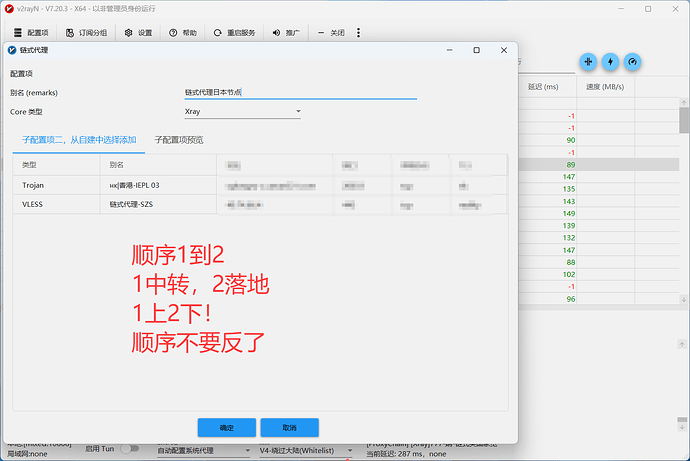Click the refresh icon beside 重启服务
This screenshot has height=461, width=690.
coord(217,33)
